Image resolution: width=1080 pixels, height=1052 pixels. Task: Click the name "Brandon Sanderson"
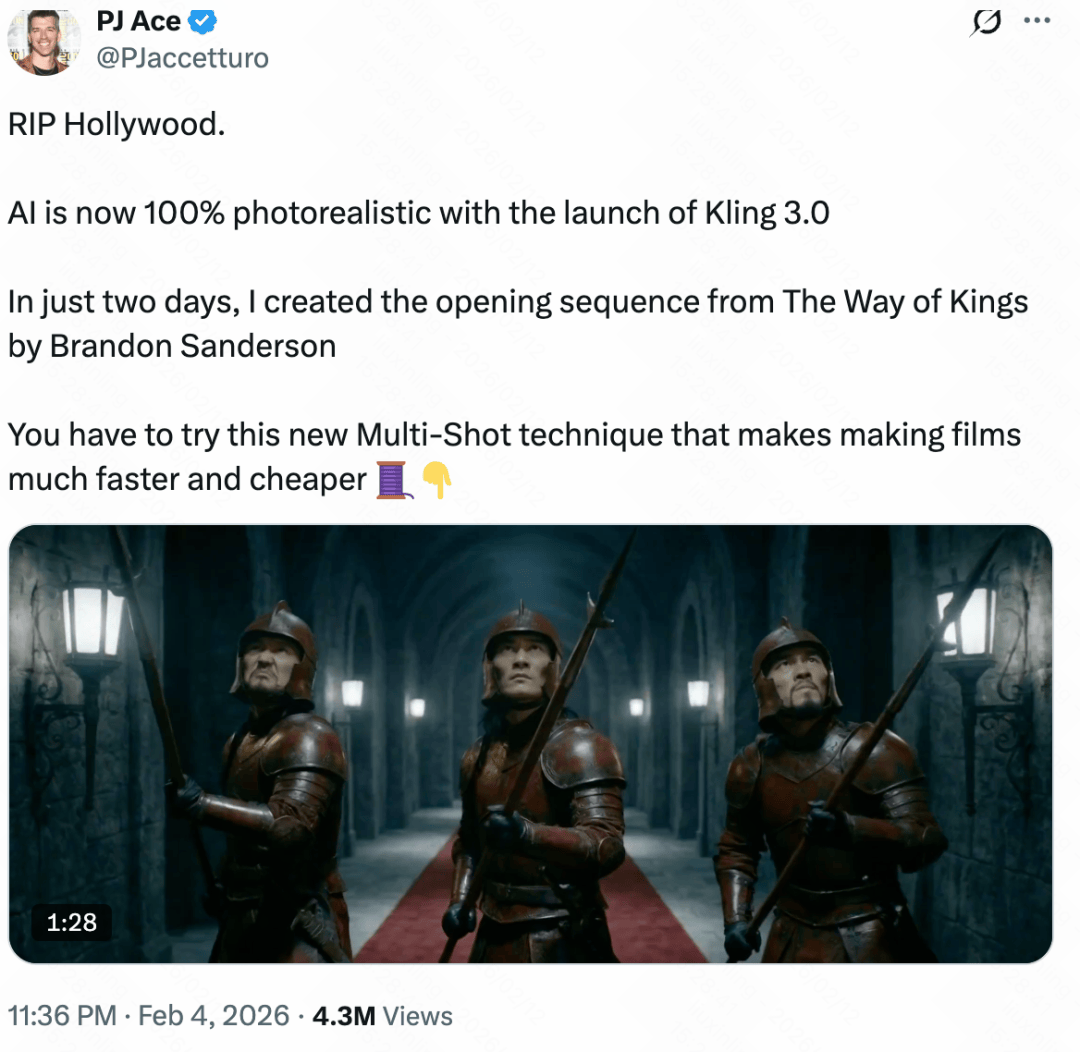pos(193,345)
